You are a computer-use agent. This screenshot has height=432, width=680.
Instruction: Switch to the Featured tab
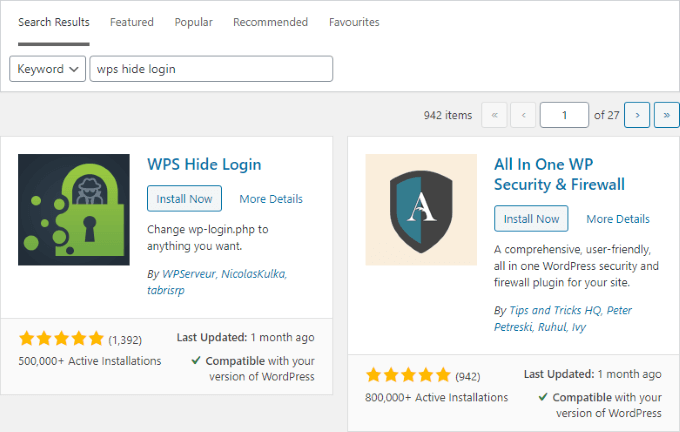point(132,22)
